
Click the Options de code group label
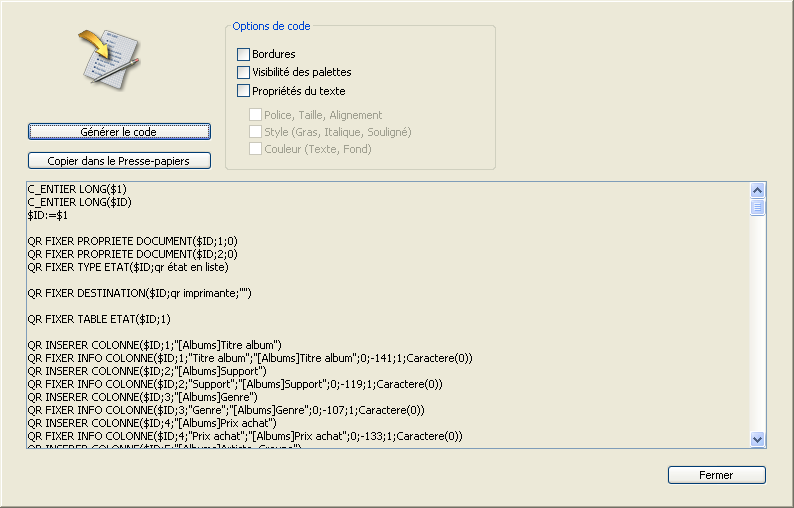(271, 26)
